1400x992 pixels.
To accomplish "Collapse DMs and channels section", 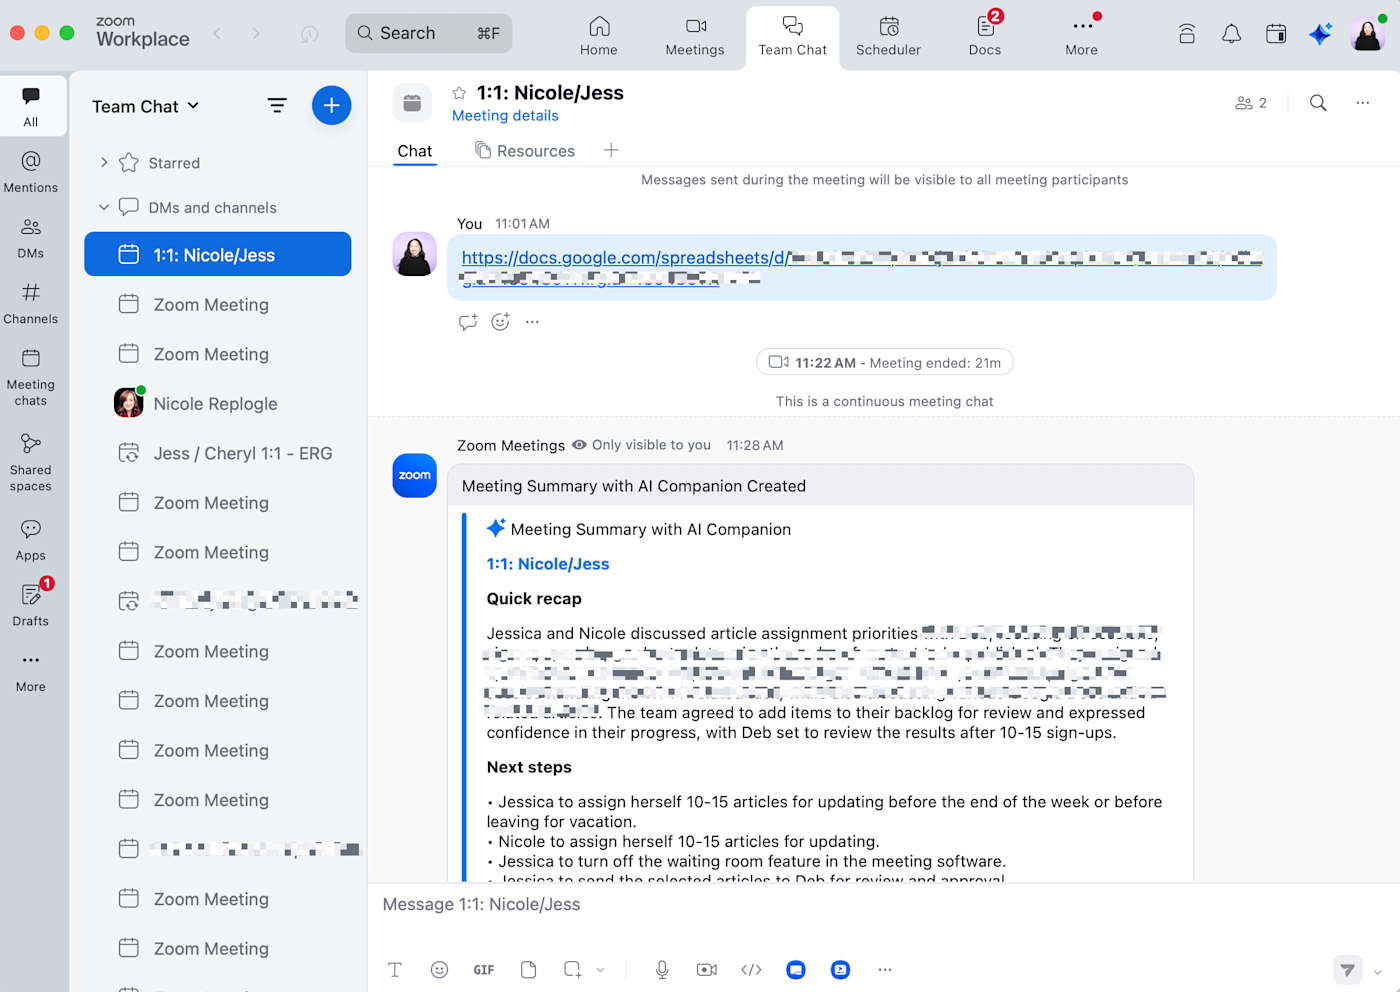I will [x=104, y=207].
